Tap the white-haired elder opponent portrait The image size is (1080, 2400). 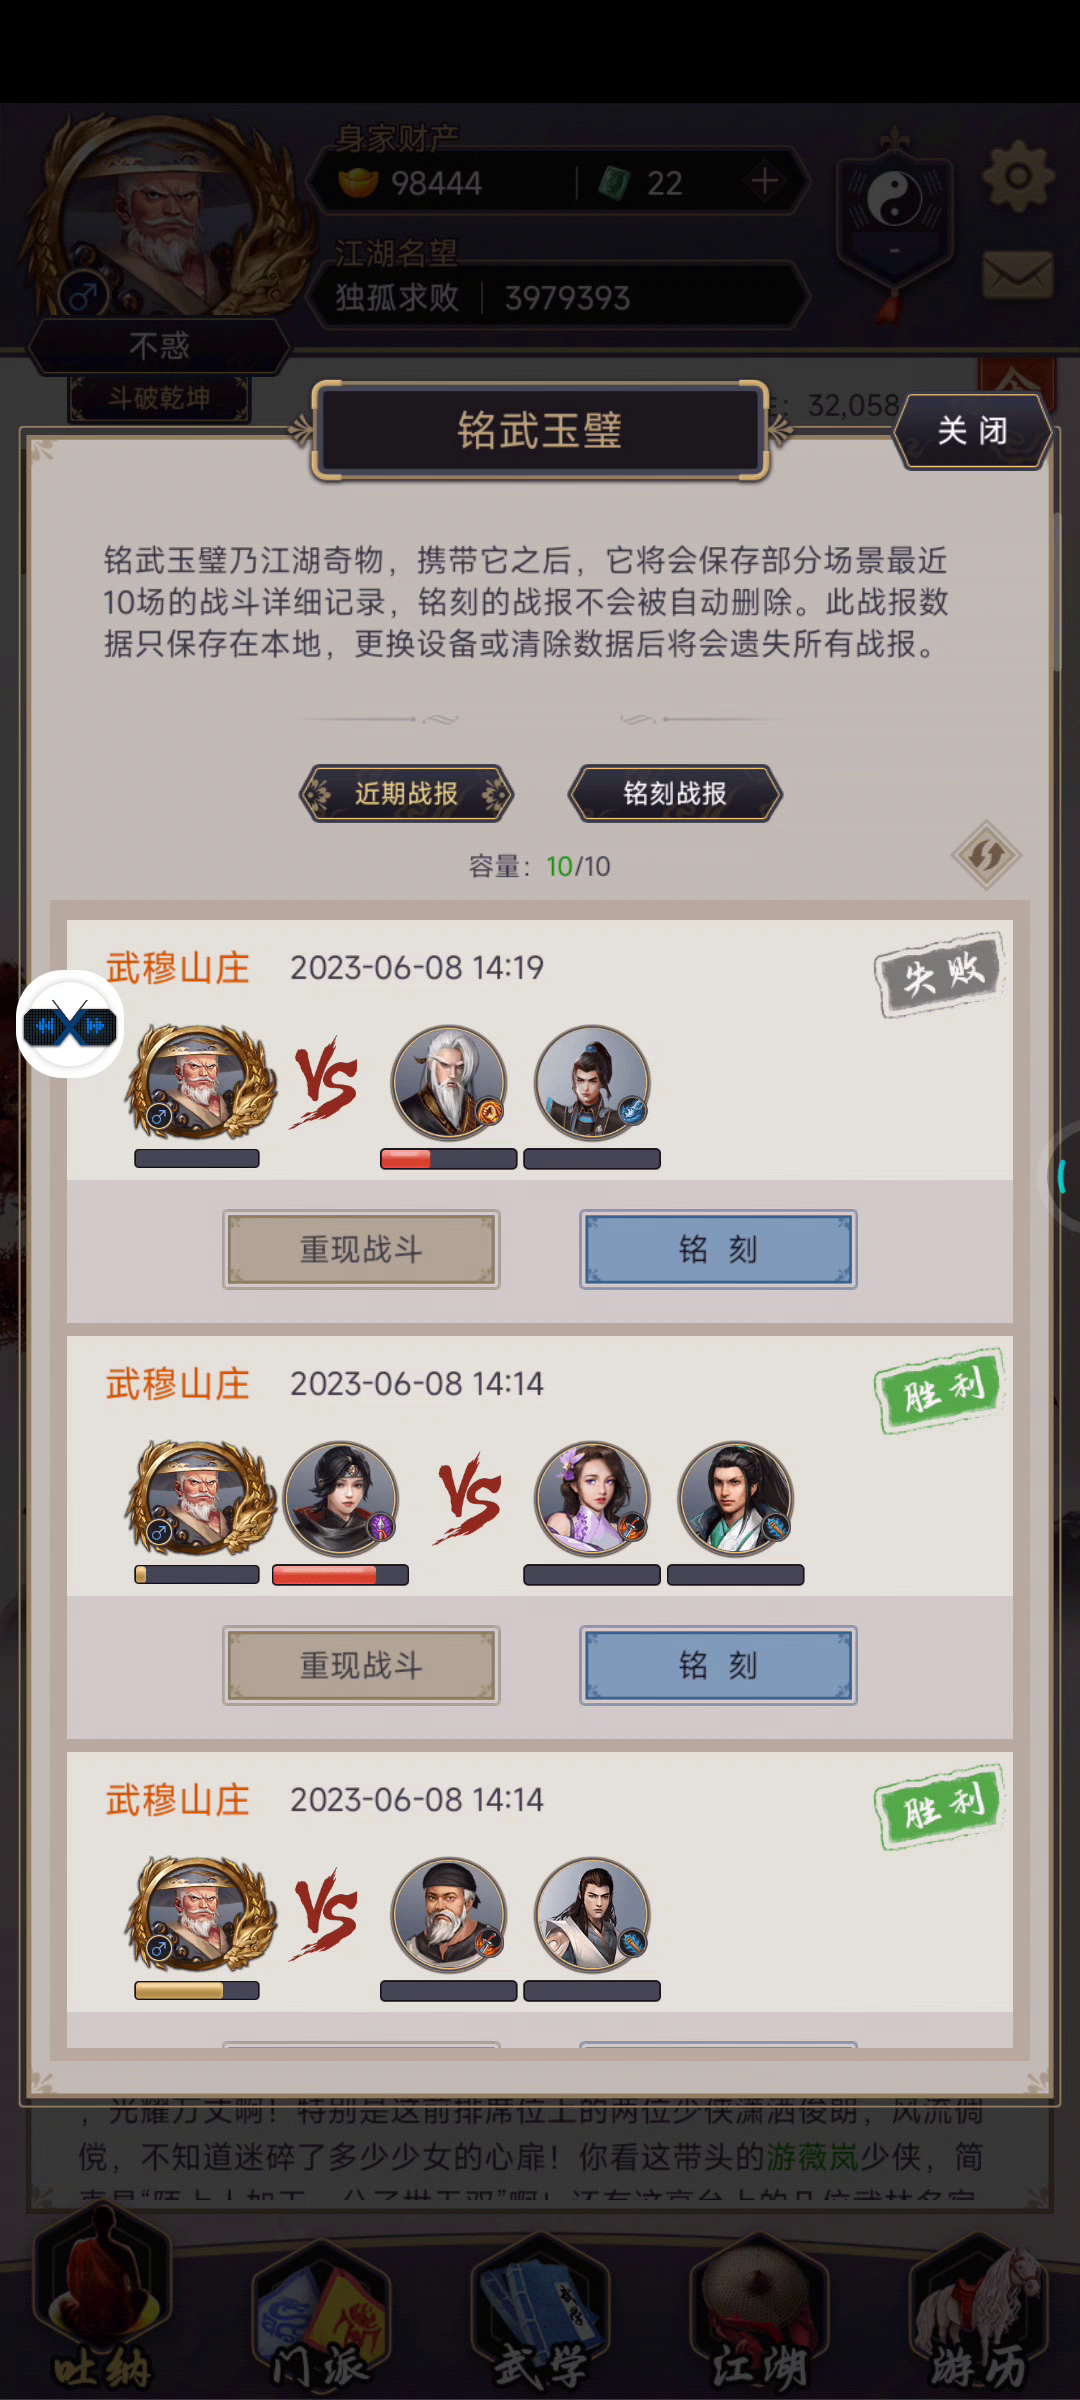click(449, 1082)
